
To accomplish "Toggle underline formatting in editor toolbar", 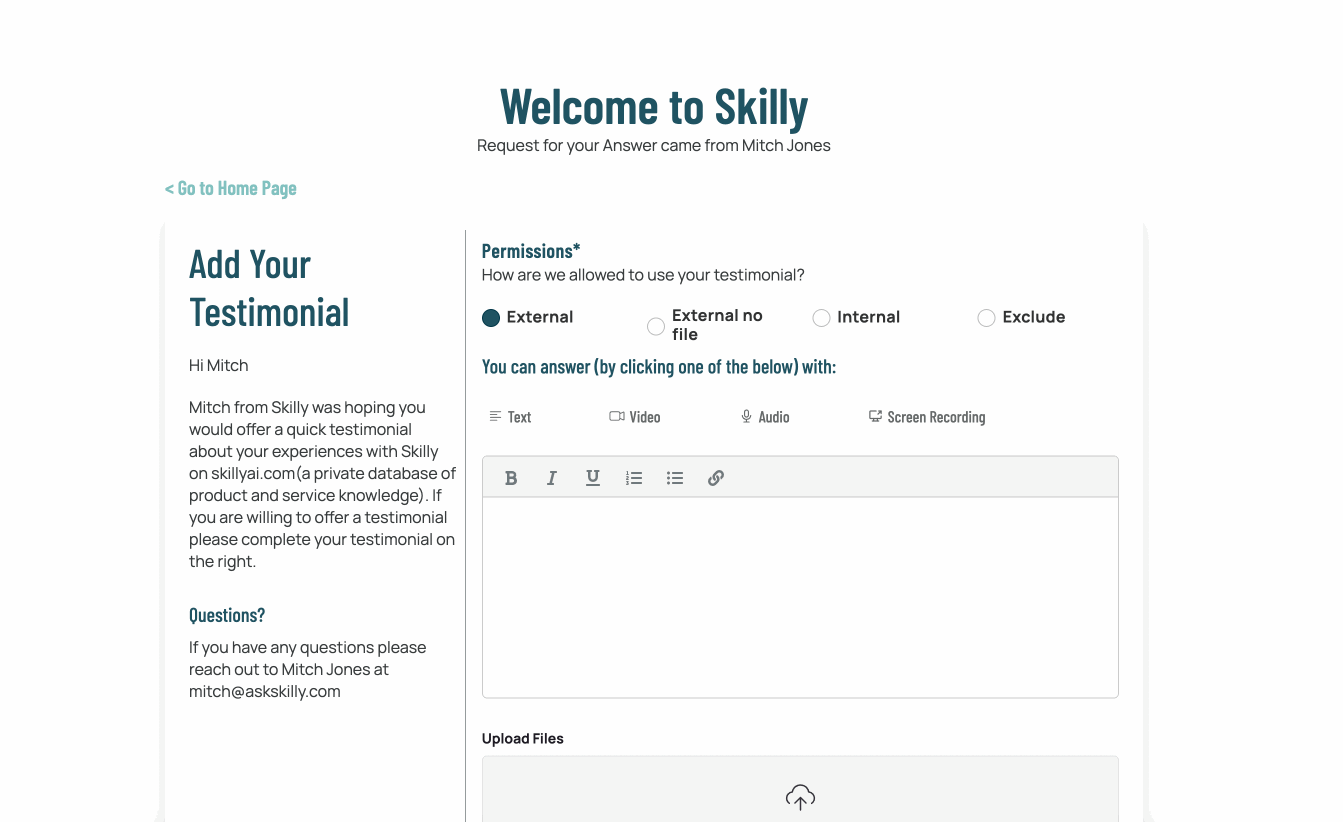I will pos(593,478).
